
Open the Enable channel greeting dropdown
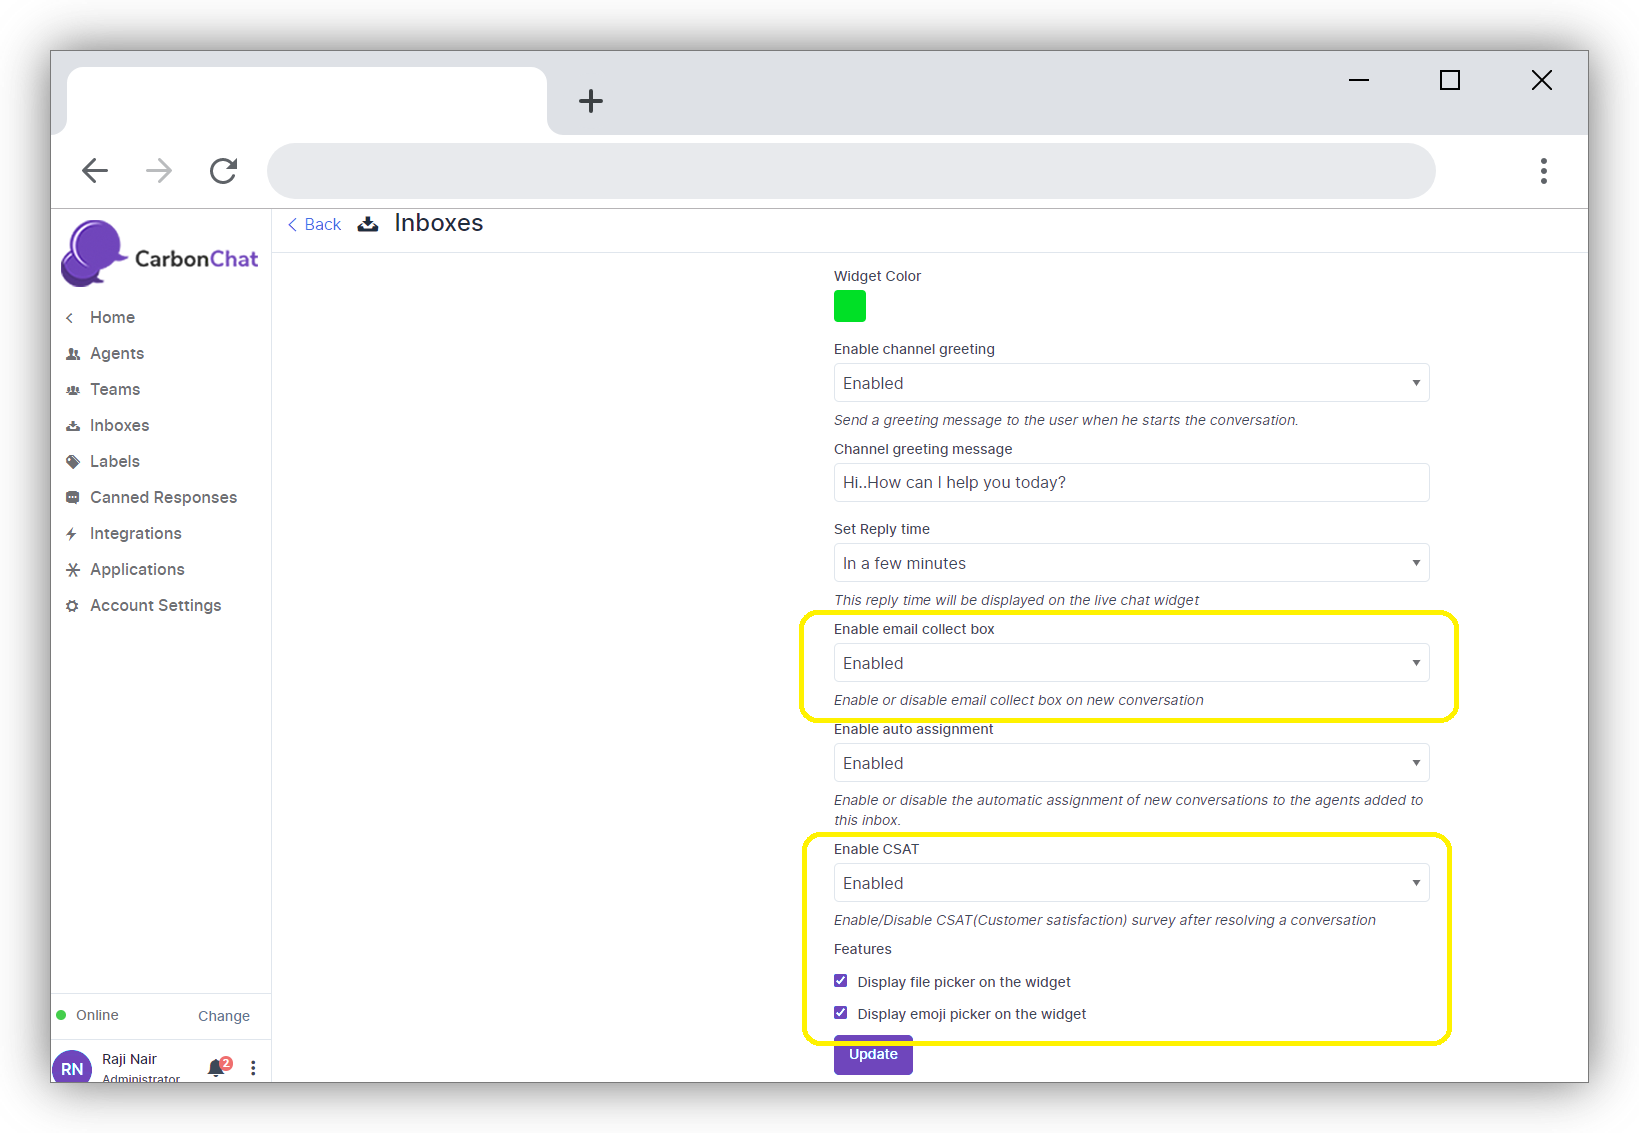(1130, 383)
